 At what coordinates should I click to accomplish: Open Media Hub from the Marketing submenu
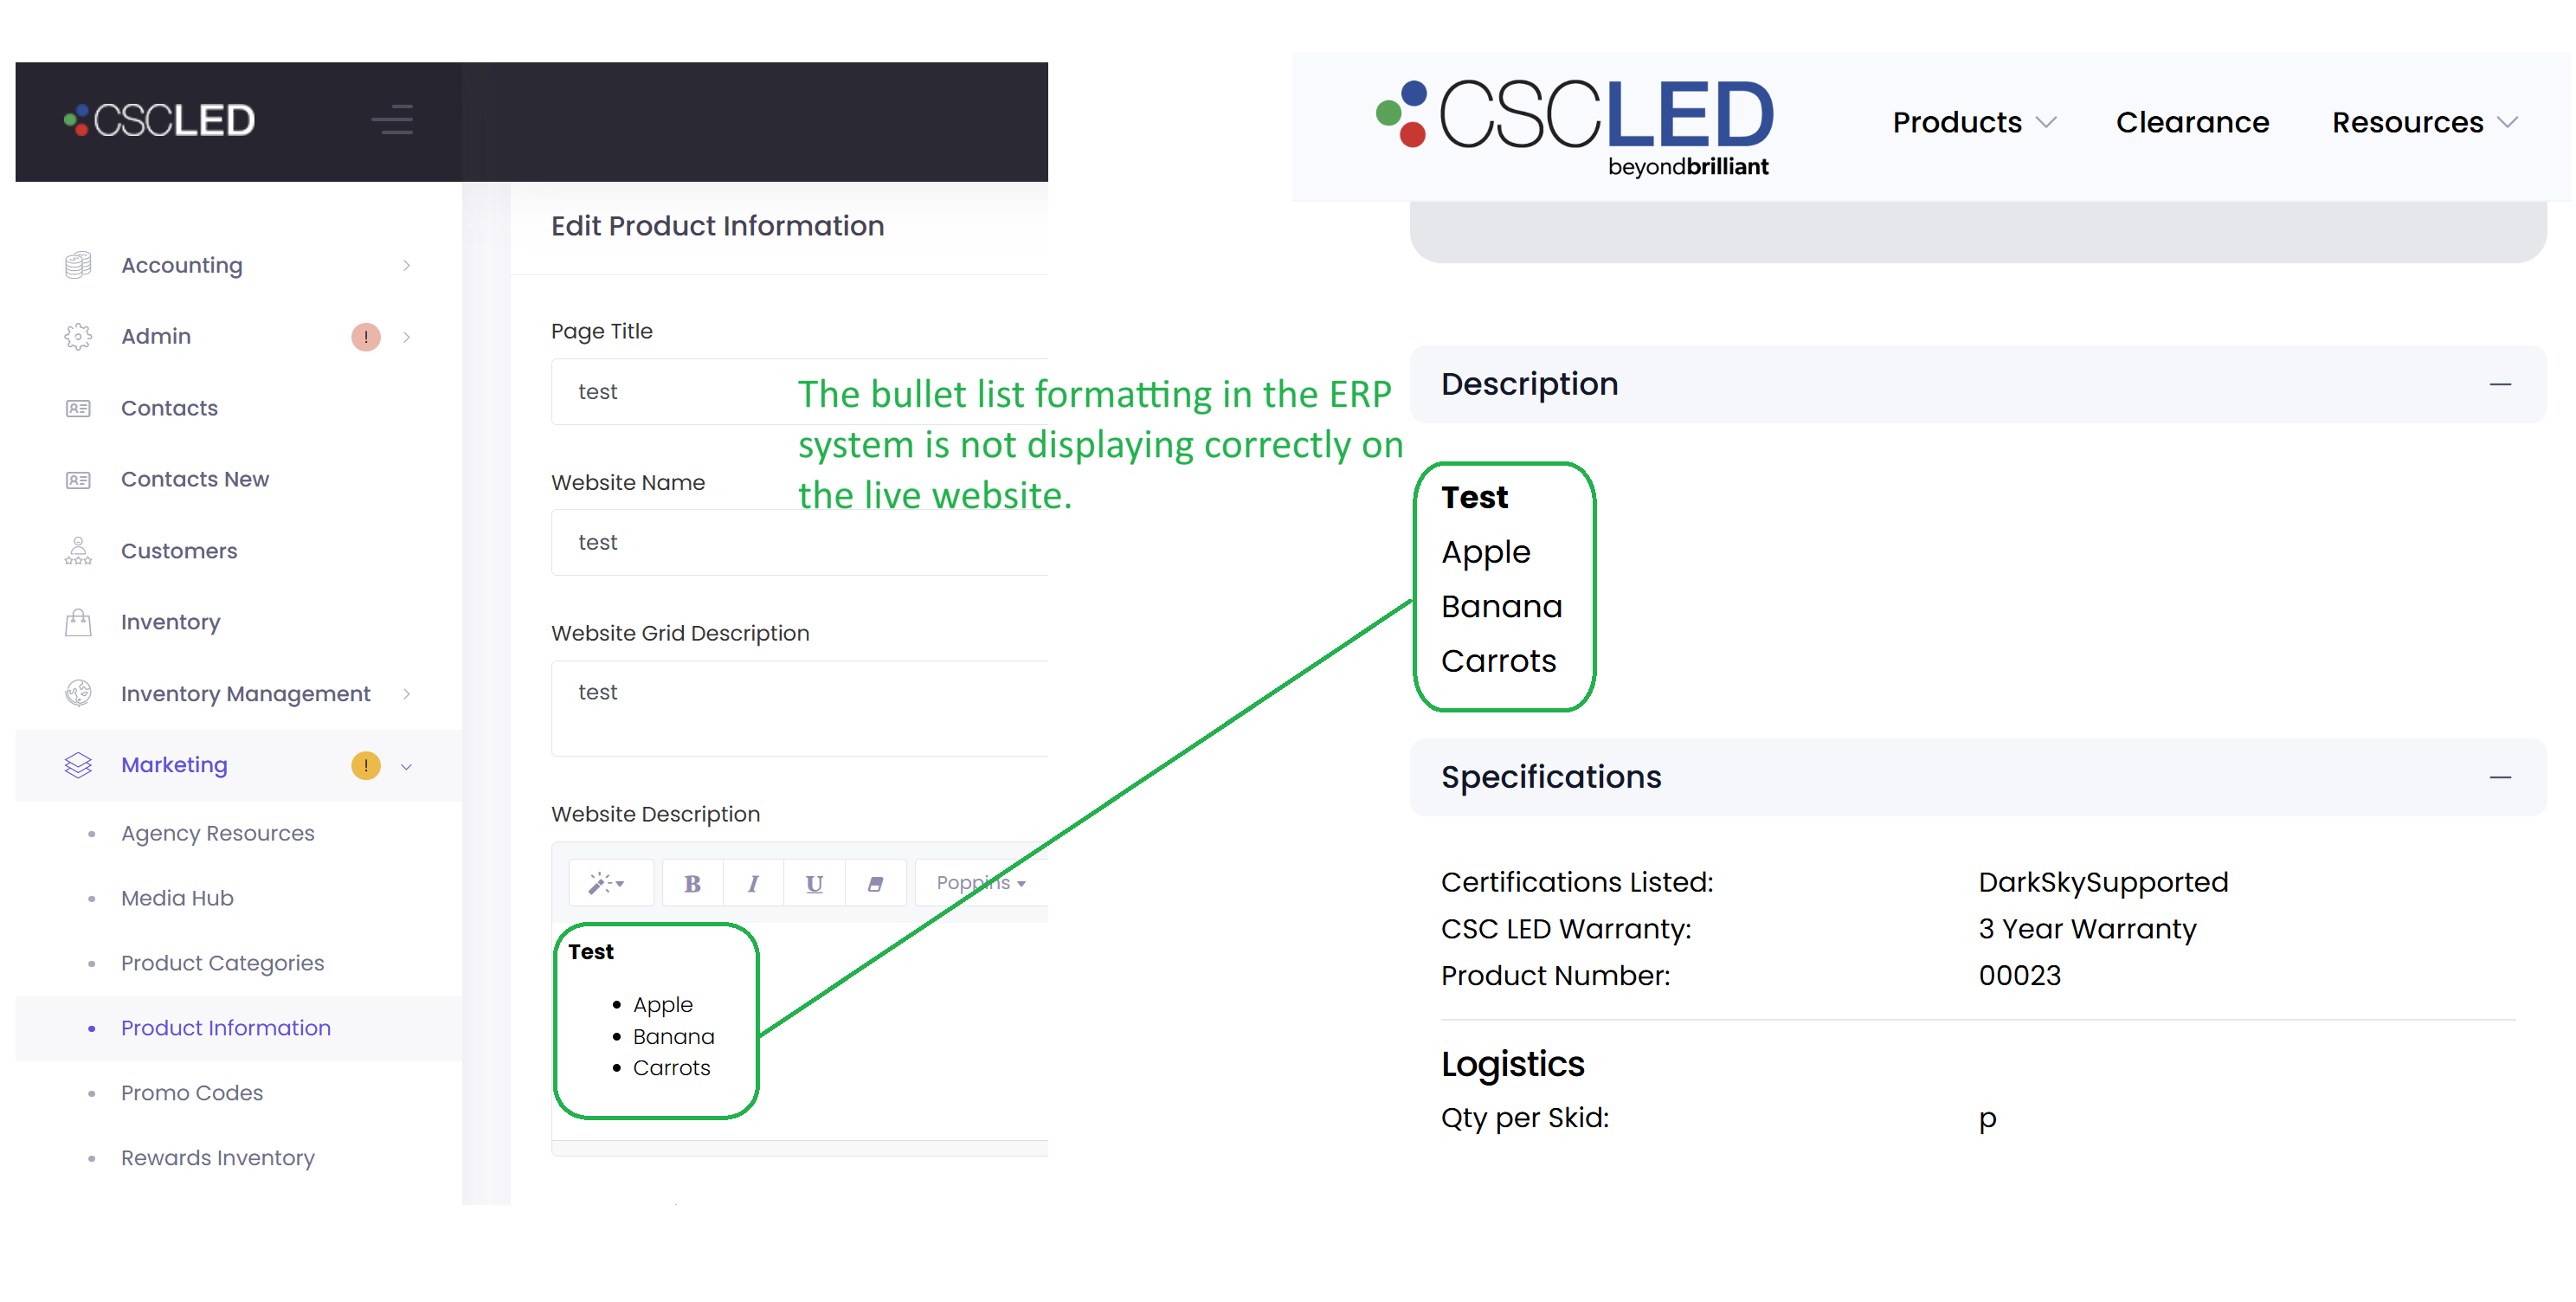coord(177,898)
